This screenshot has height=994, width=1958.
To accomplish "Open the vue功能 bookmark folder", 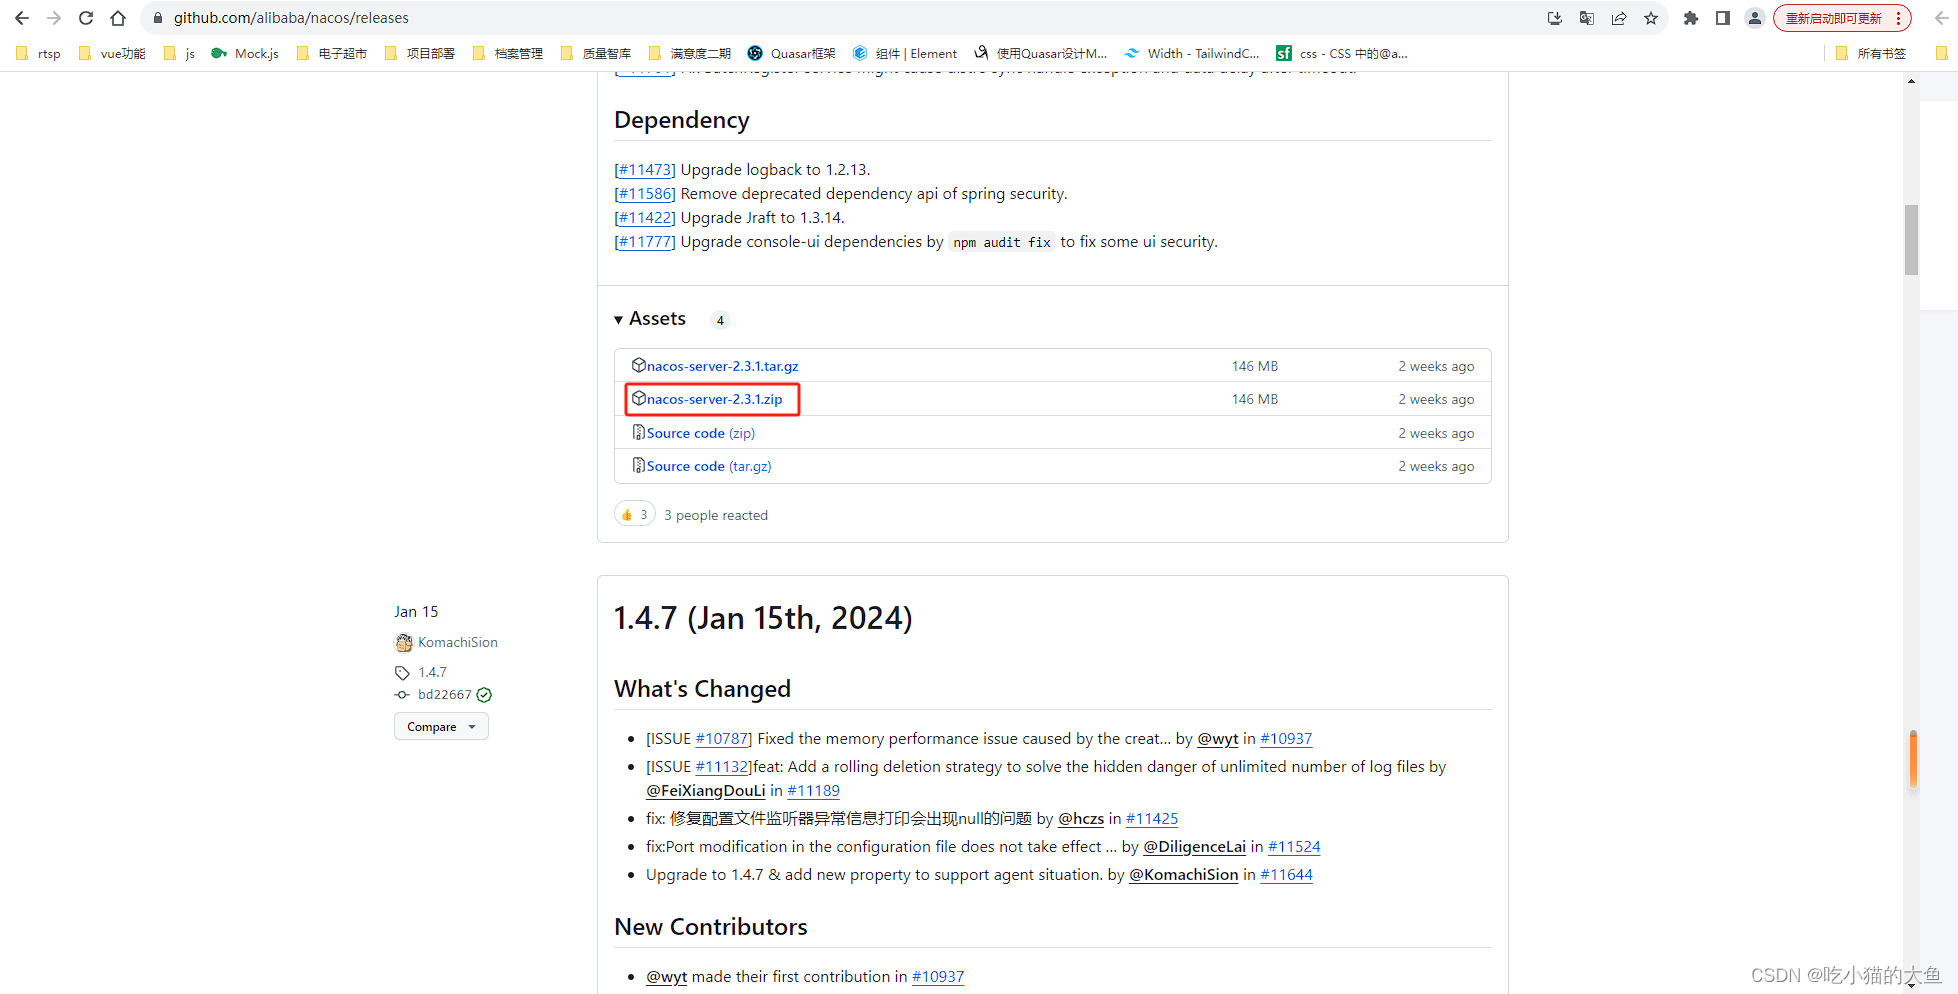I will (112, 54).
